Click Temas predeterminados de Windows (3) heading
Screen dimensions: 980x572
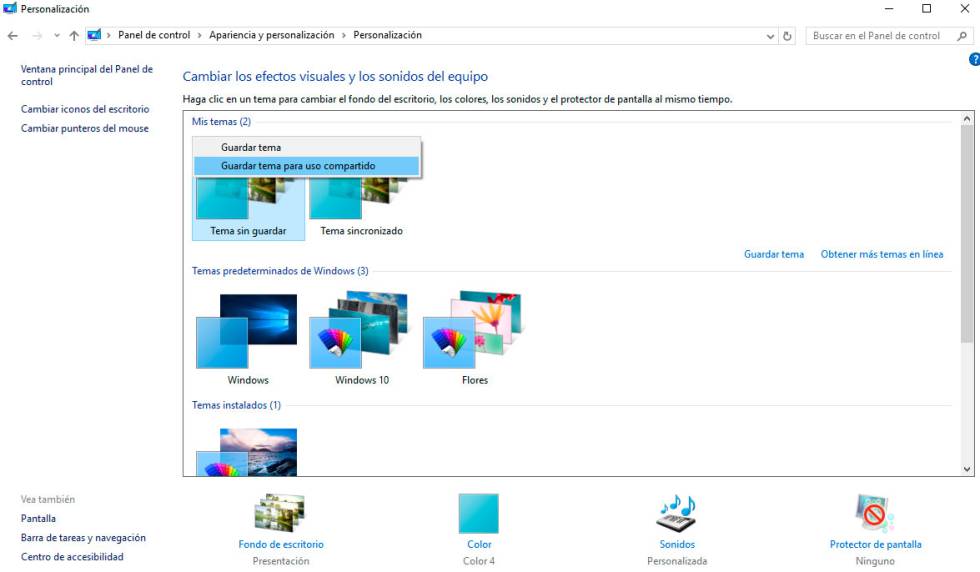point(280,271)
